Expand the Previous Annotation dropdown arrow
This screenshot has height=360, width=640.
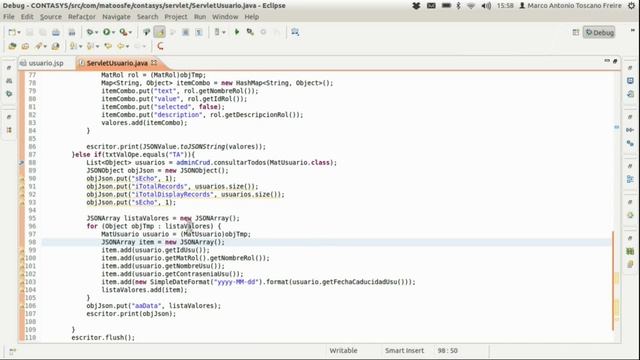click(x=97, y=47)
